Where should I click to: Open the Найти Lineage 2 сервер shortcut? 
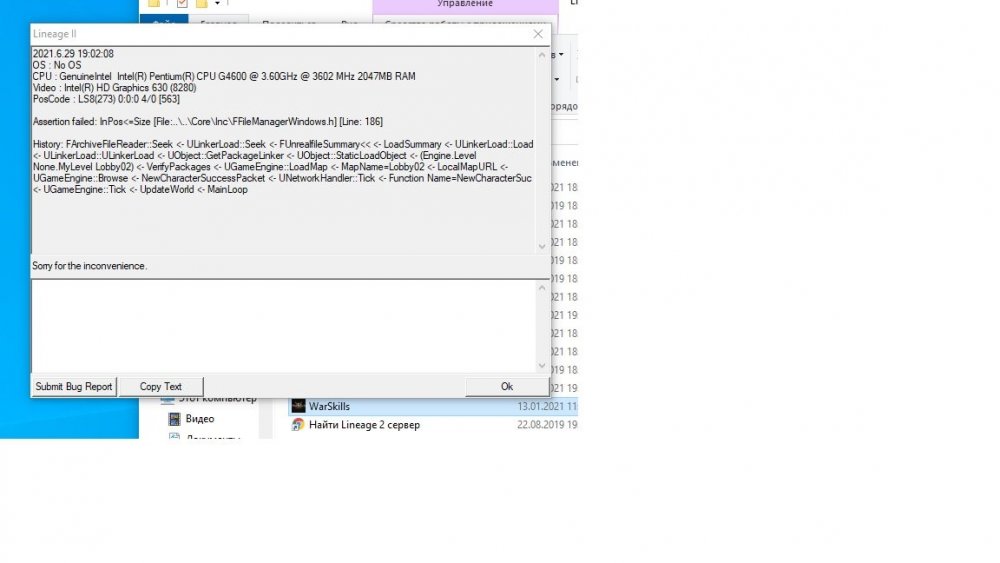point(364,425)
